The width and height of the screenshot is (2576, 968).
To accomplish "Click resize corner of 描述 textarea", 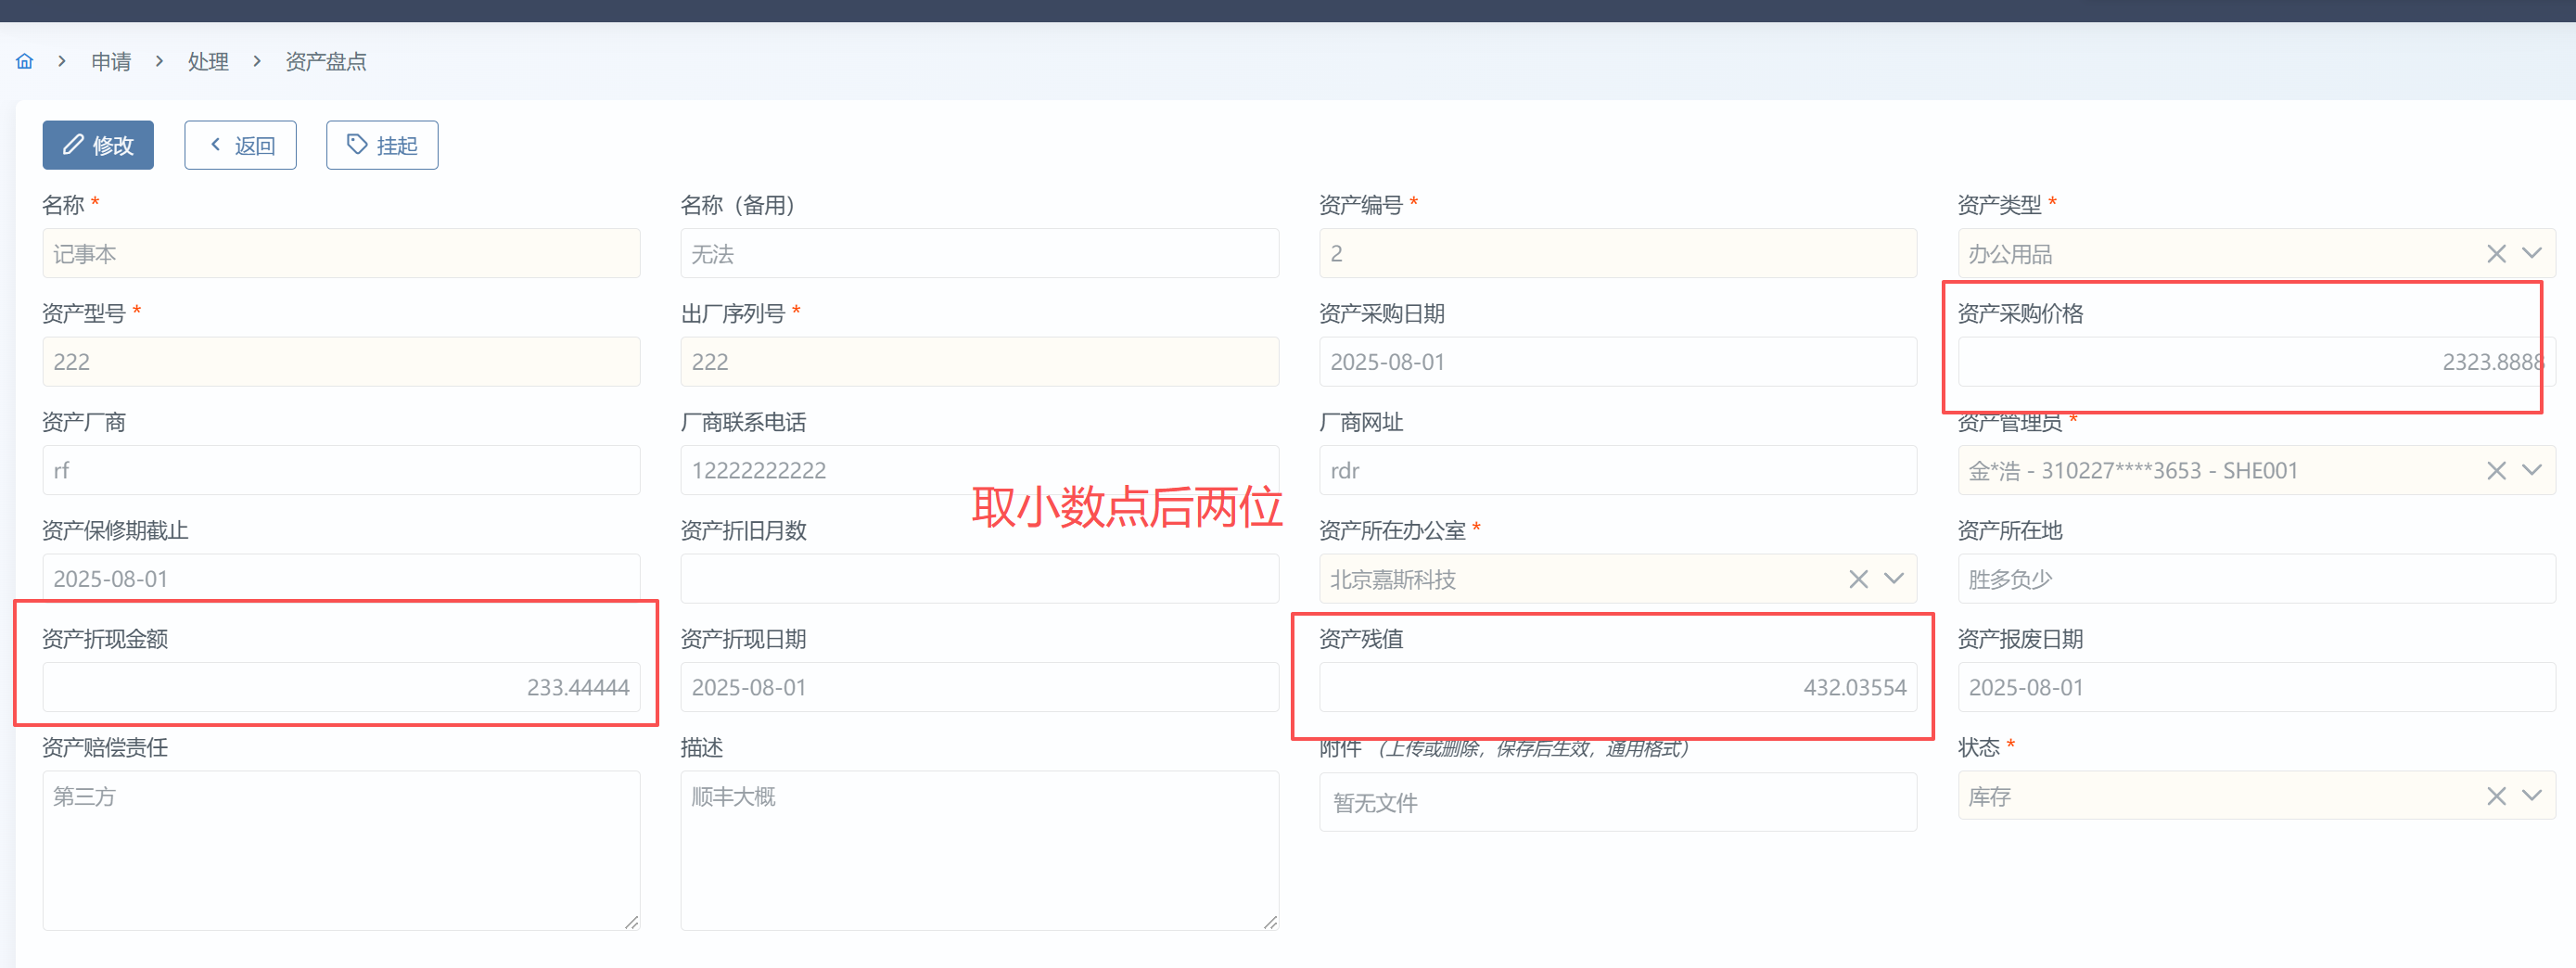I will [x=1270, y=922].
